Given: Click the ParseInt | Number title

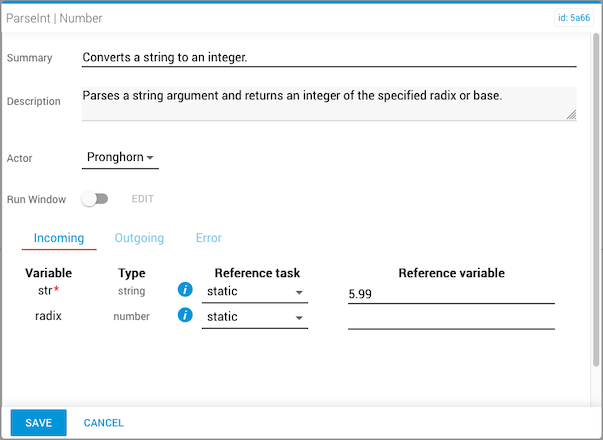Looking at the screenshot, I should point(55,18).
